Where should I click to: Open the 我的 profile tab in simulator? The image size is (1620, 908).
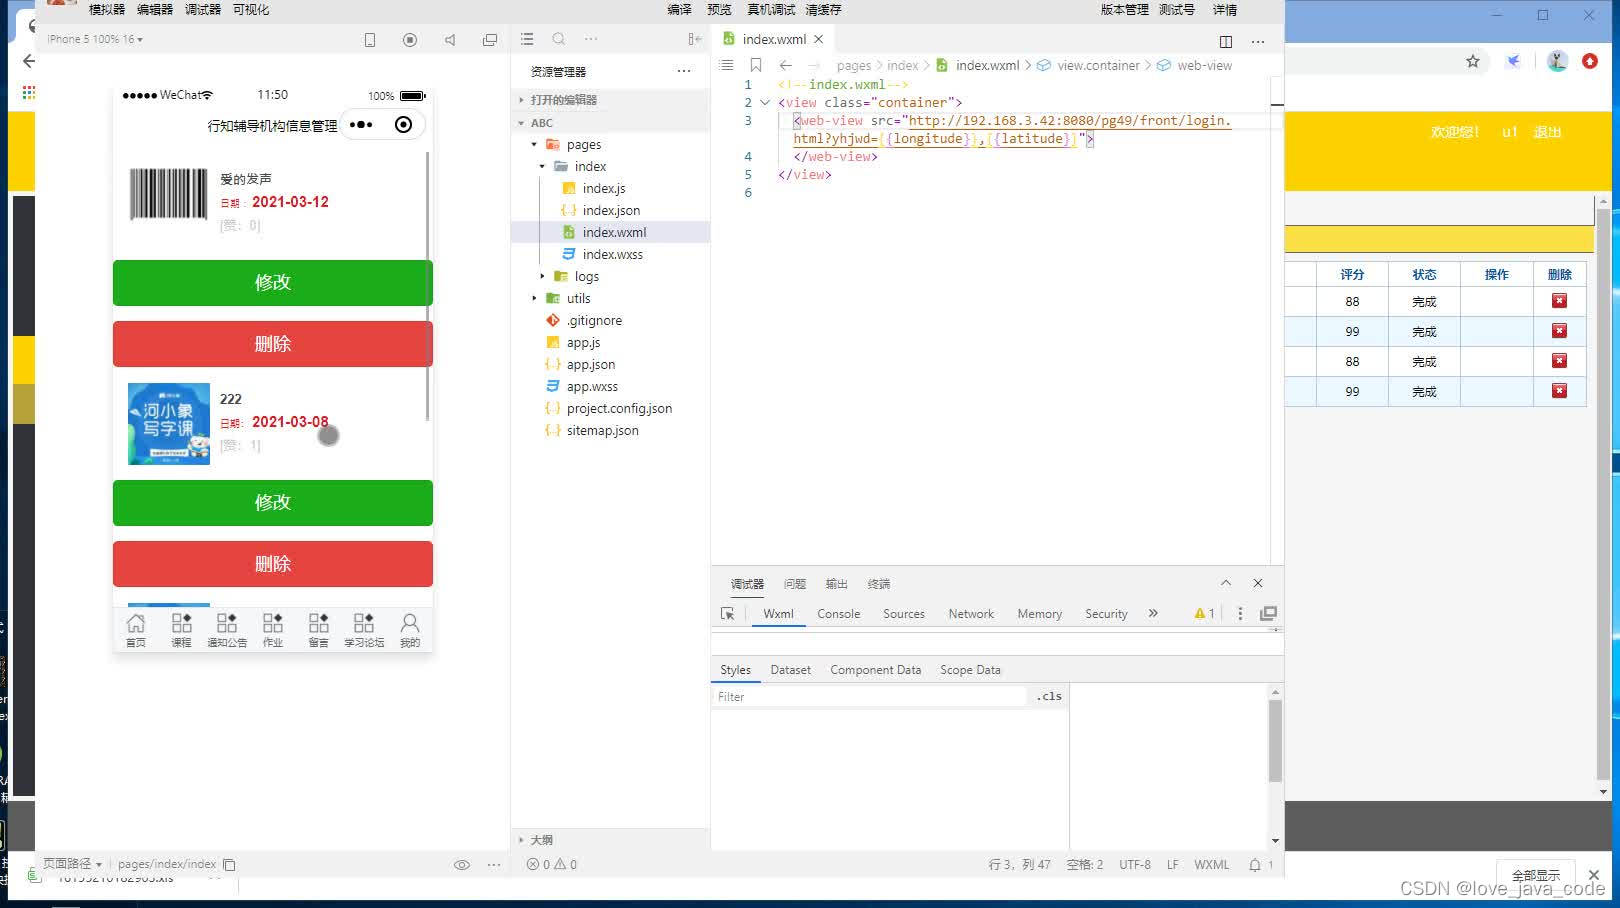click(410, 630)
